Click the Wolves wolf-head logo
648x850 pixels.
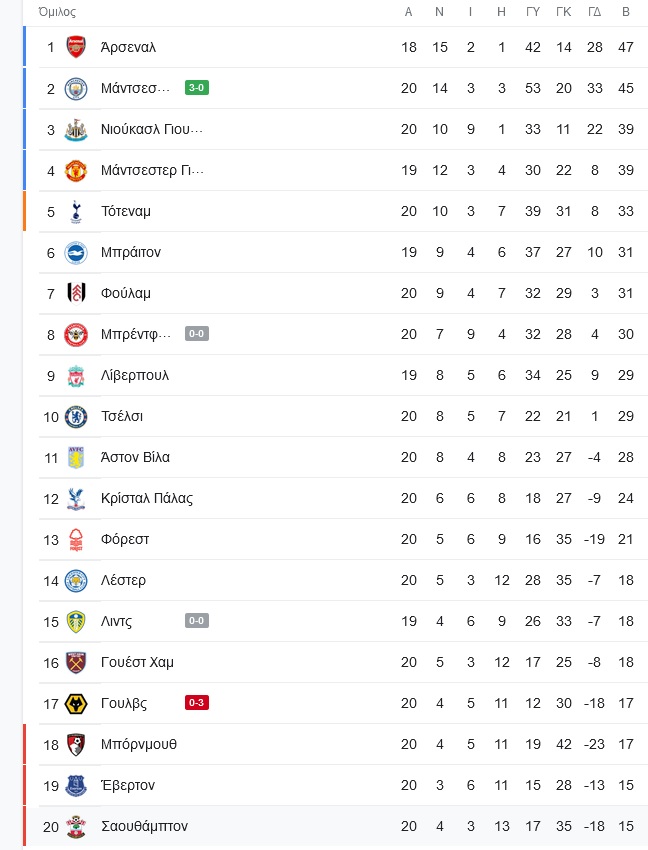pyautogui.click(x=76, y=704)
